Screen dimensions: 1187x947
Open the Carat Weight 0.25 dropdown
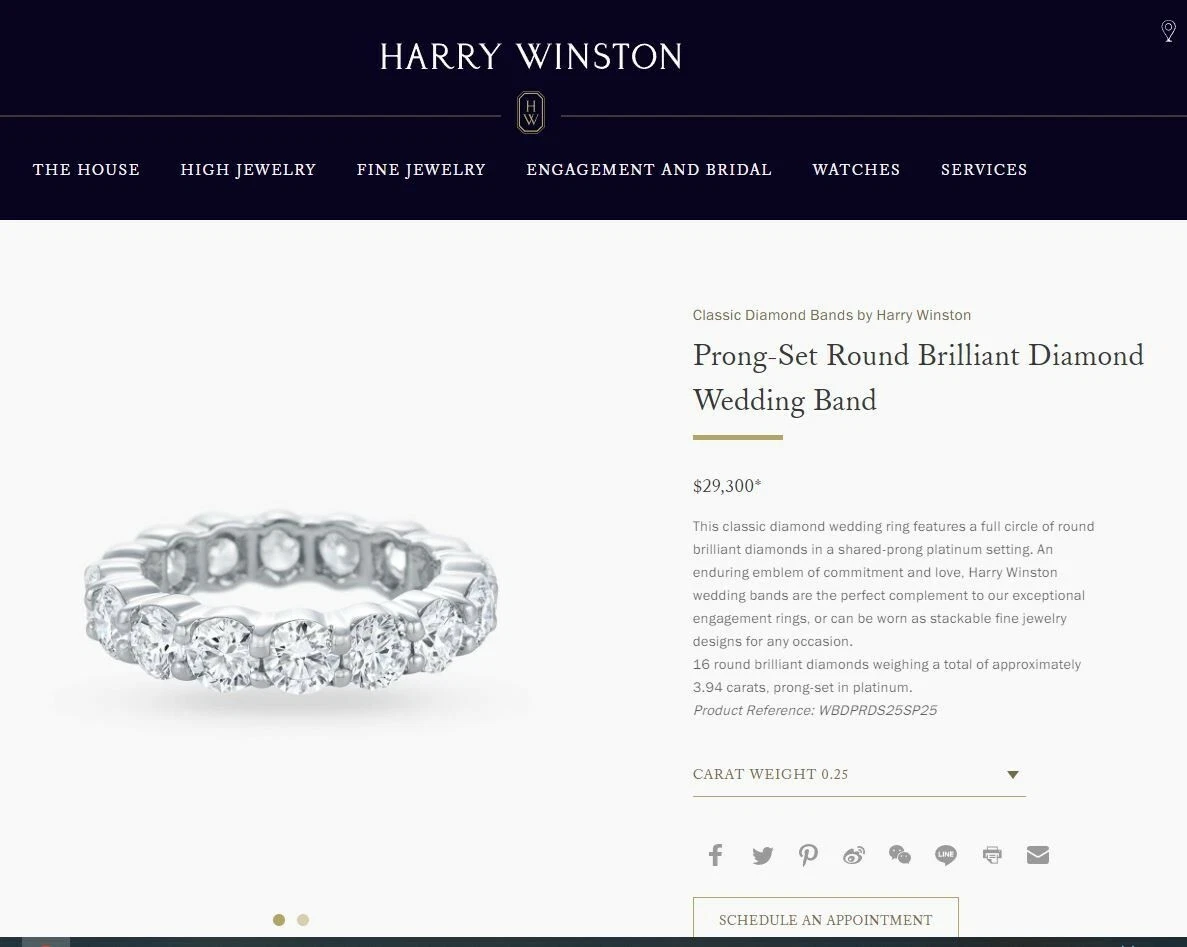(859, 774)
